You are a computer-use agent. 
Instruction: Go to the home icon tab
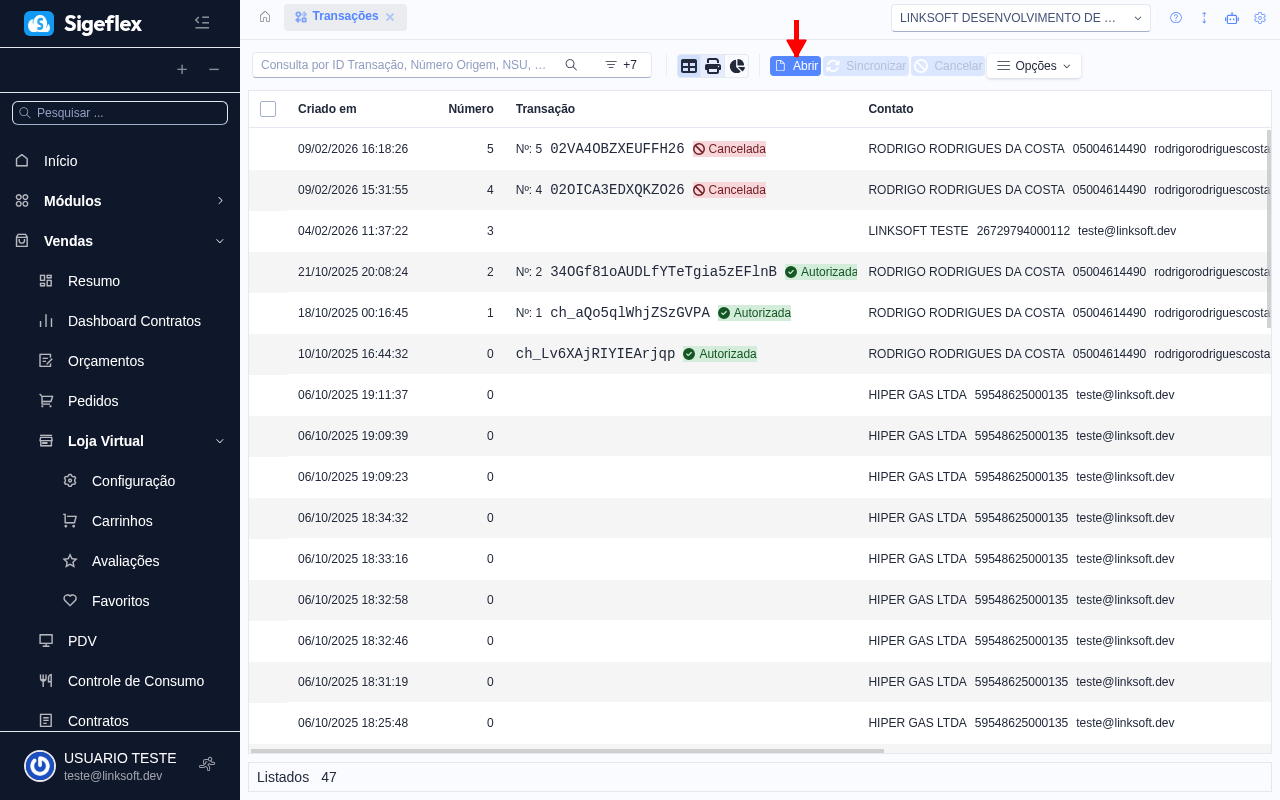pyautogui.click(x=265, y=17)
